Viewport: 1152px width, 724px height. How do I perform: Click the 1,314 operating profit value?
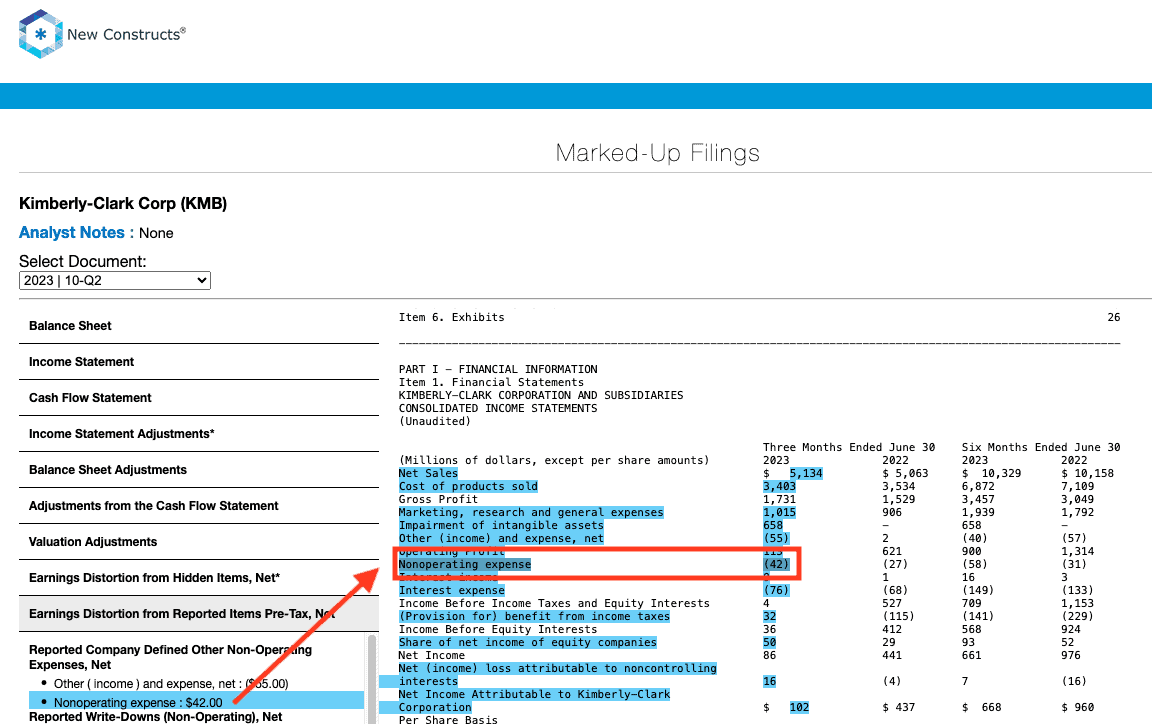(x=1078, y=551)
